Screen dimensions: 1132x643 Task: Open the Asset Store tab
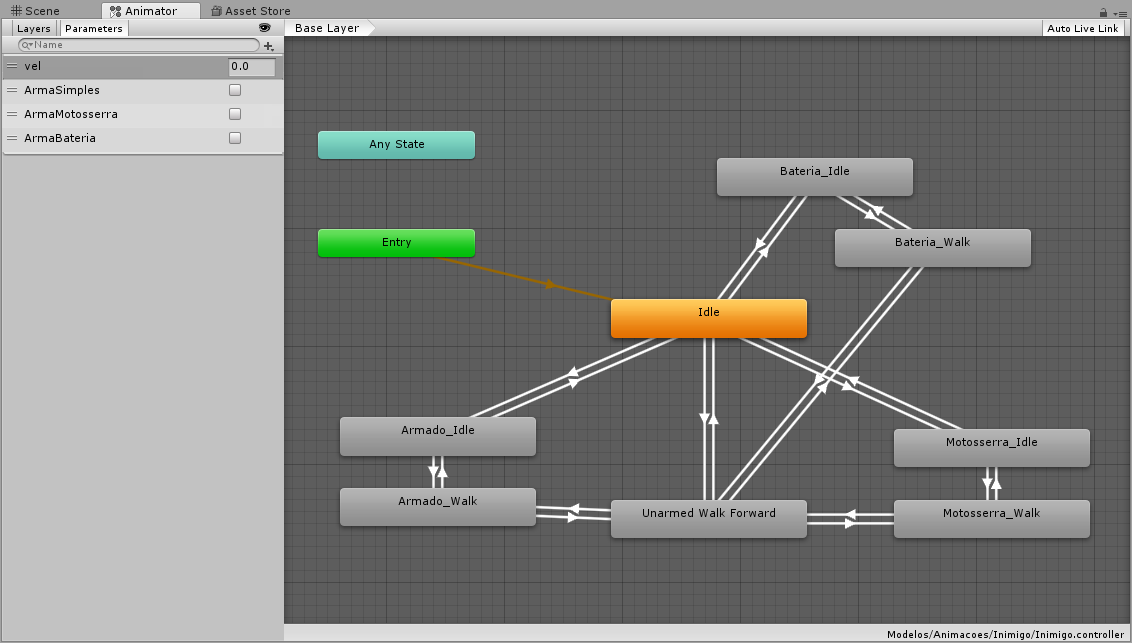pyautogui.click(x=251, y=11)
